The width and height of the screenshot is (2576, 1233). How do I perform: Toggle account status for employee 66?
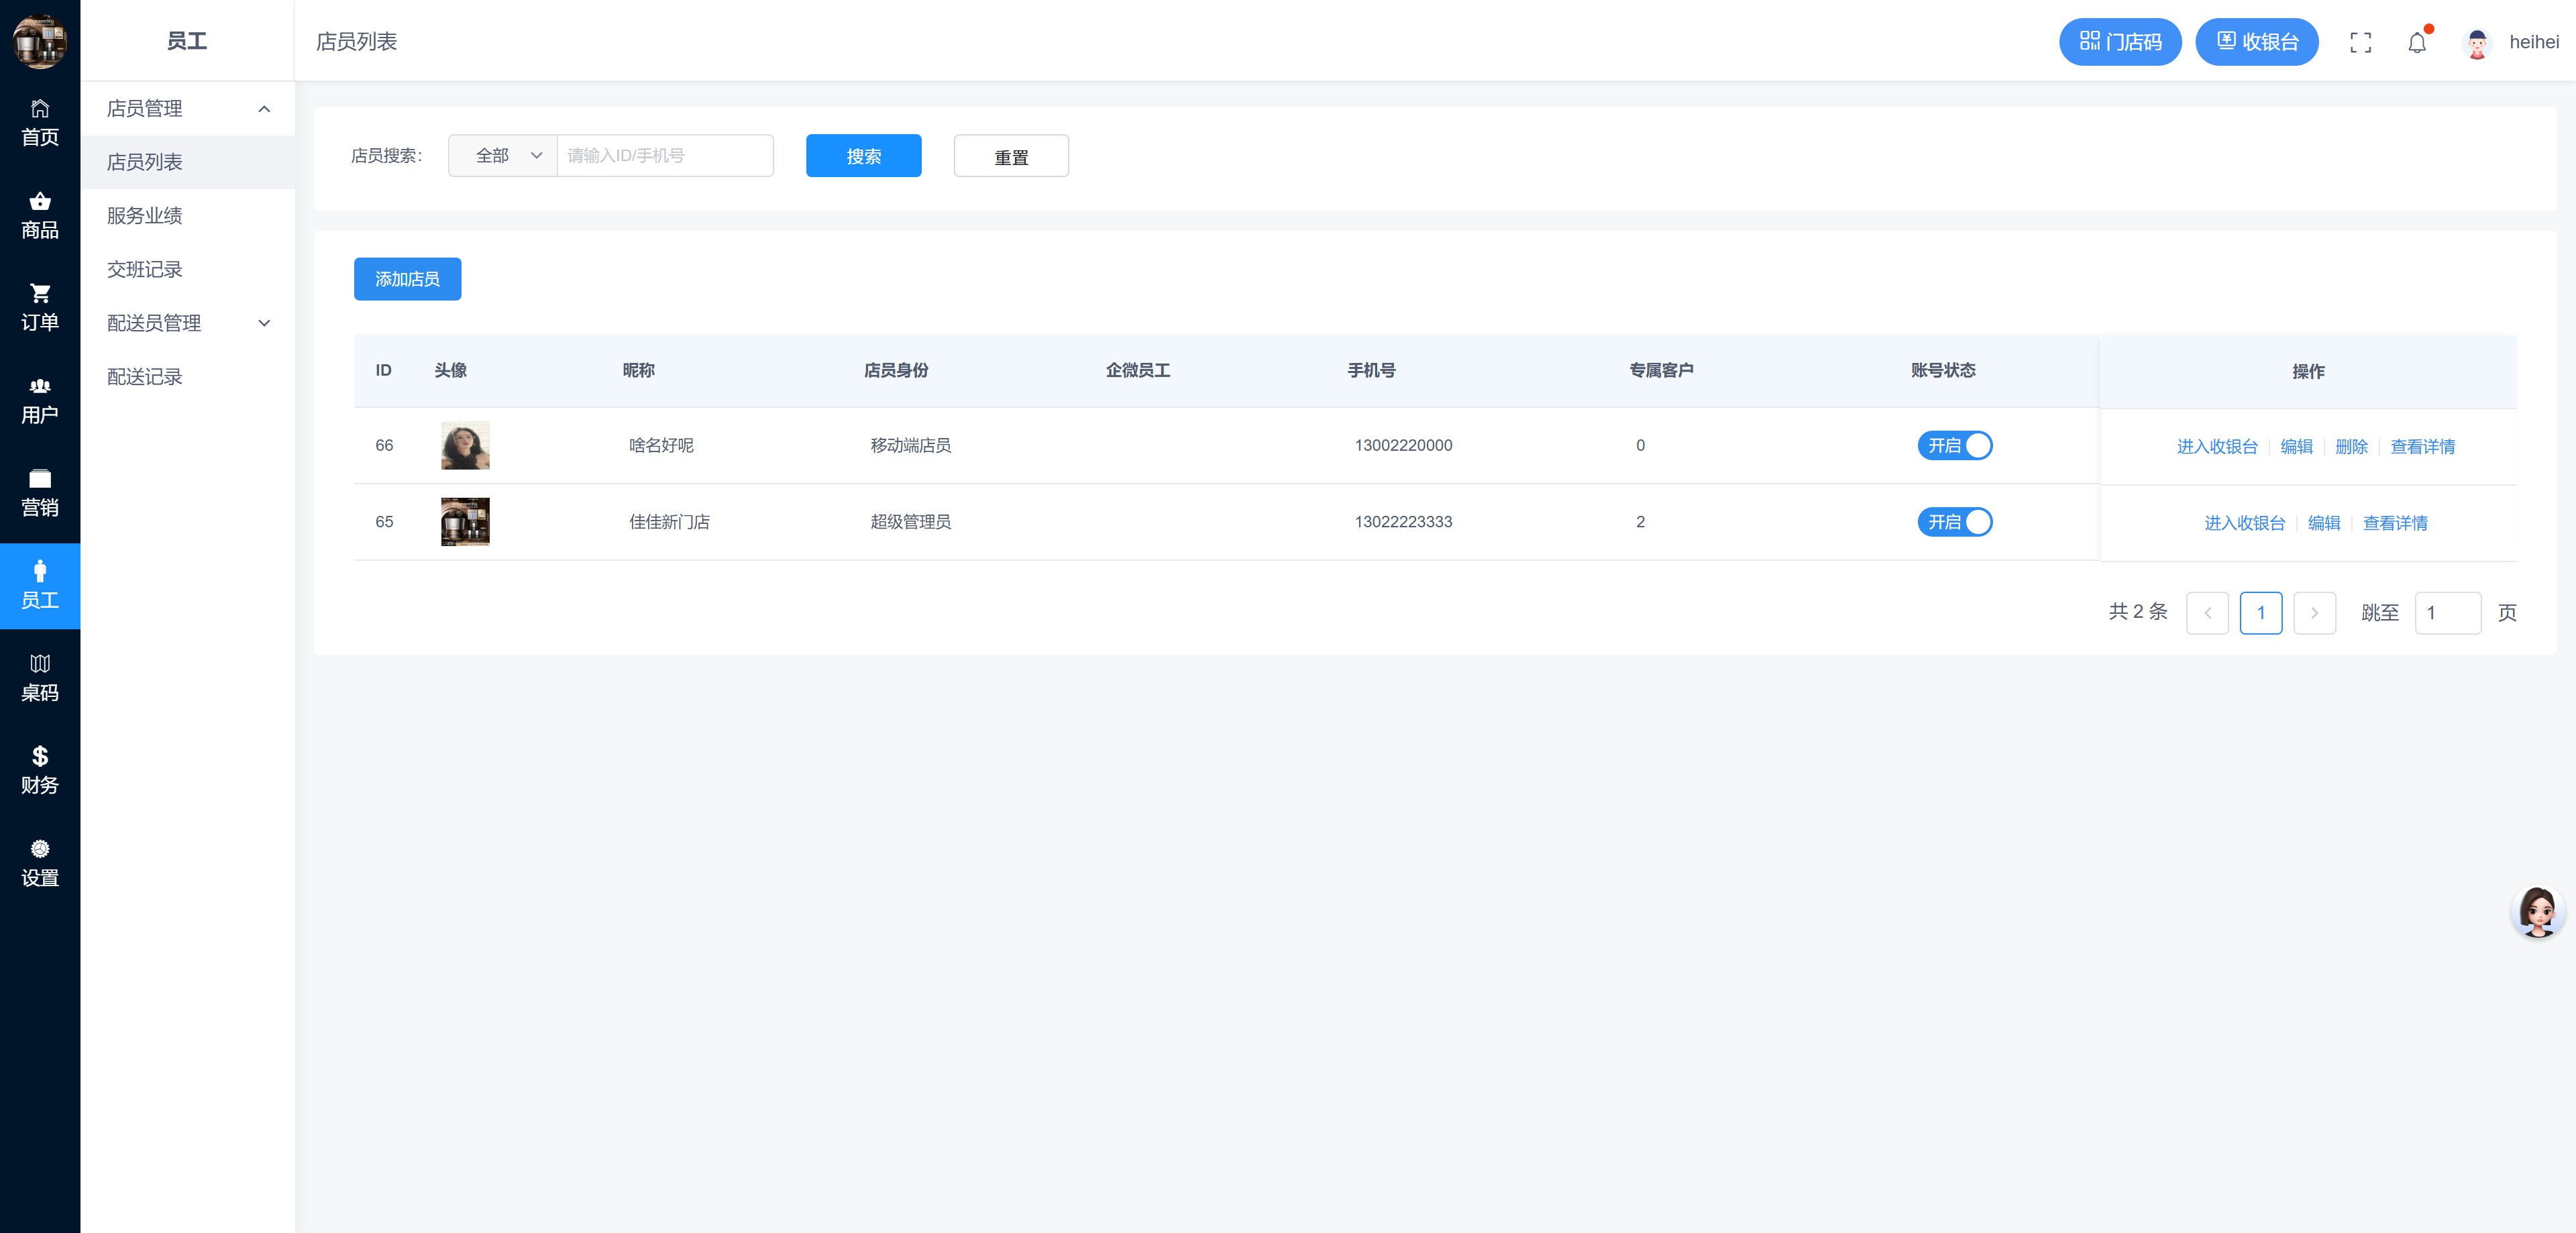click(1954, 445)
